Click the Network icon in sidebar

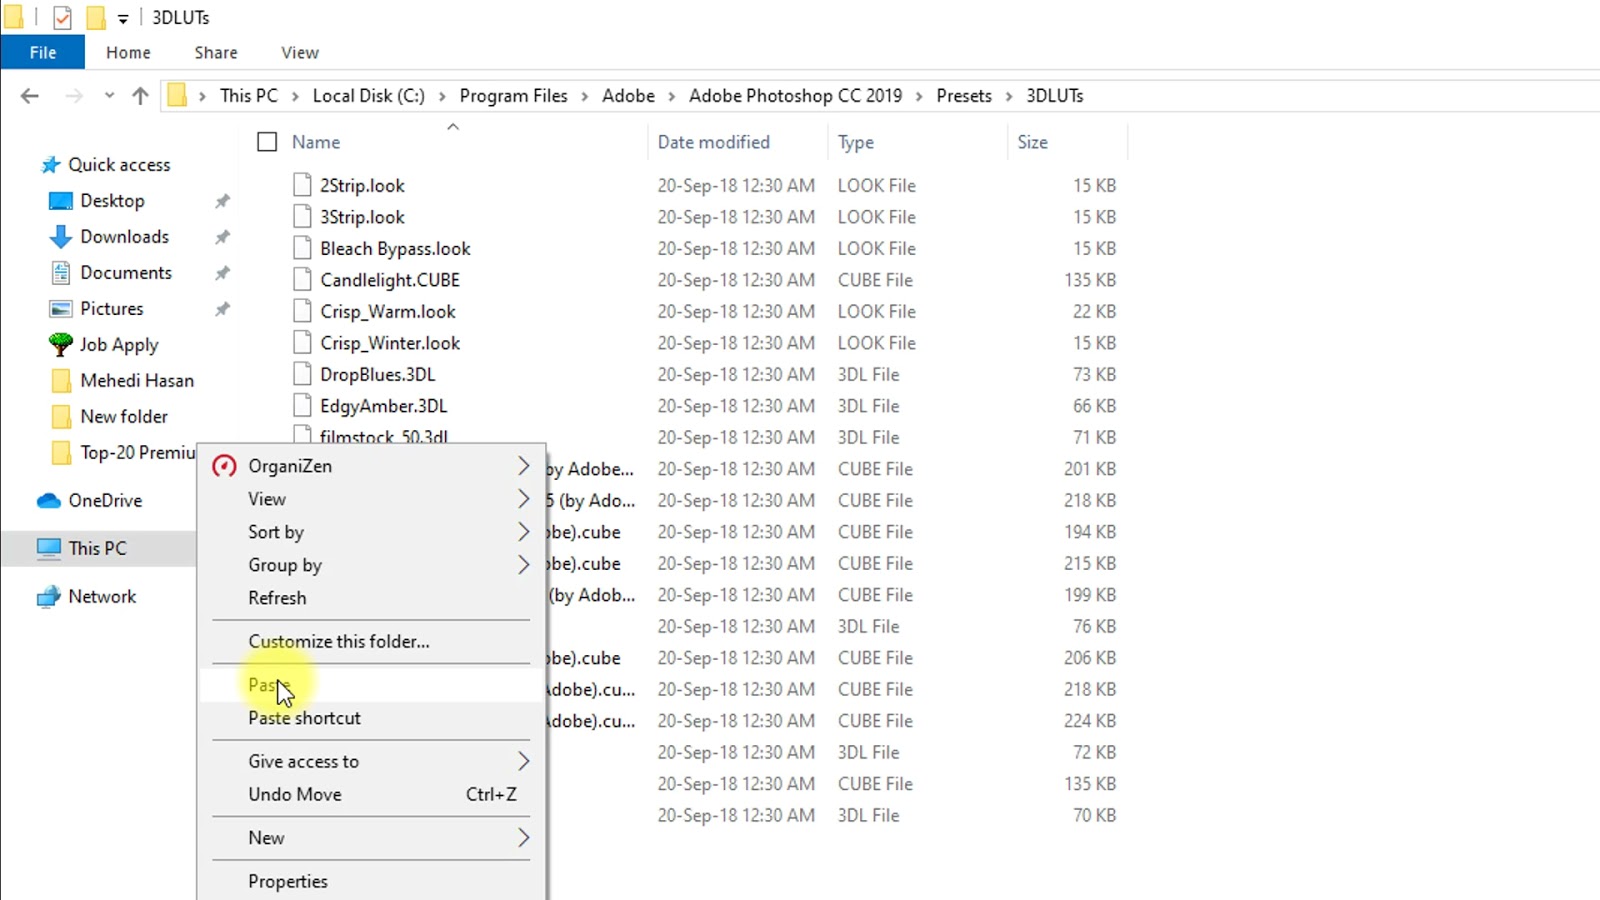click(x=49, y=597)
